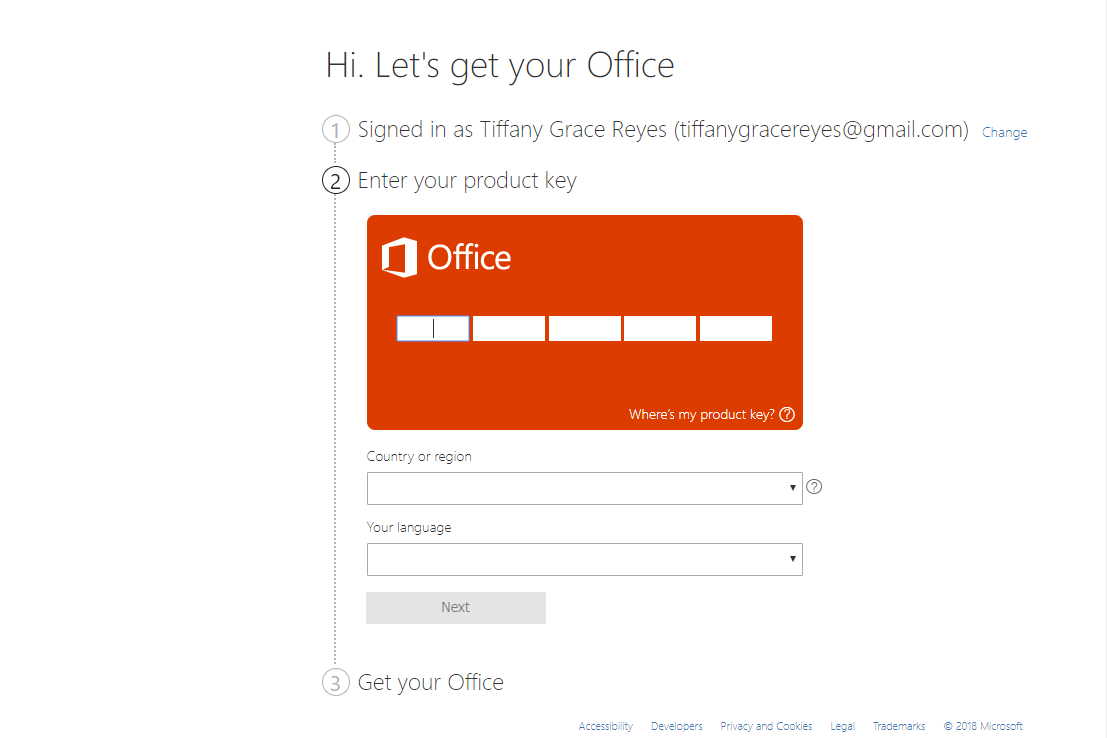The height and width of the screenshot is (738, 1107).
Task: Click the second product key segment field
Action: tap(509, 328)
